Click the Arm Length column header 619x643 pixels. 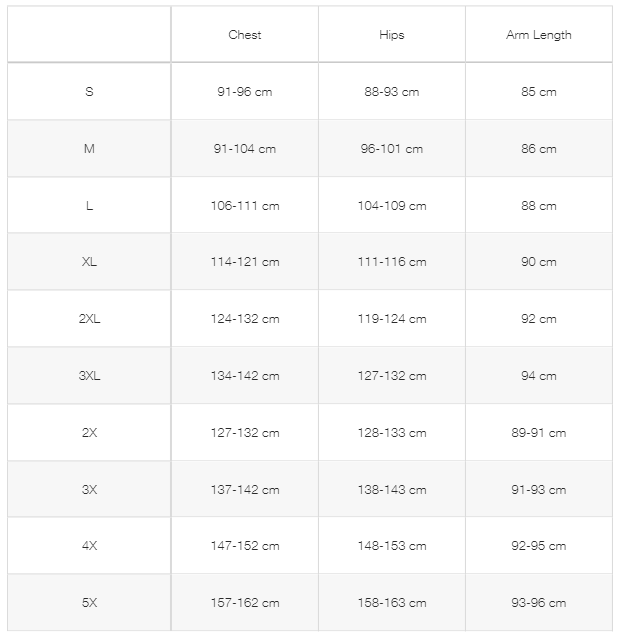tap(538, 35)
